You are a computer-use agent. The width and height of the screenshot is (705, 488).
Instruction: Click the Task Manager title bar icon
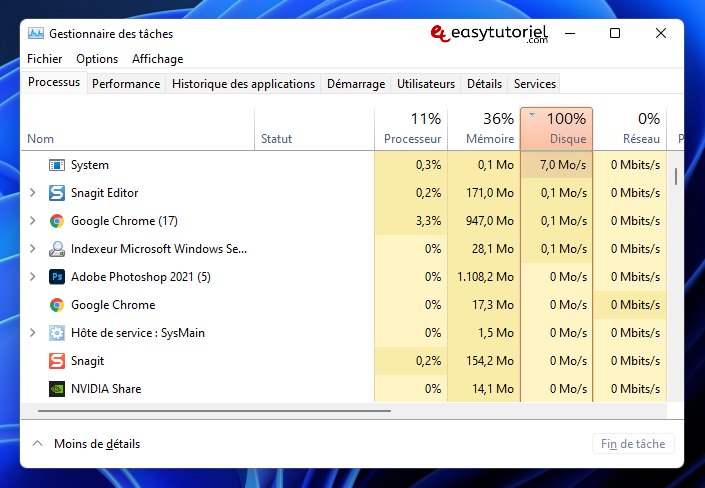click(36, 33)
